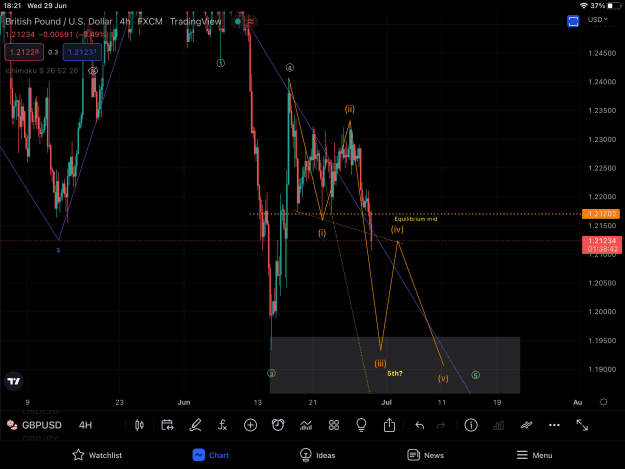The image size is (625, 469).
Task: Tap the GBPUSD flag icon
Action: click(x=12, y=425)
